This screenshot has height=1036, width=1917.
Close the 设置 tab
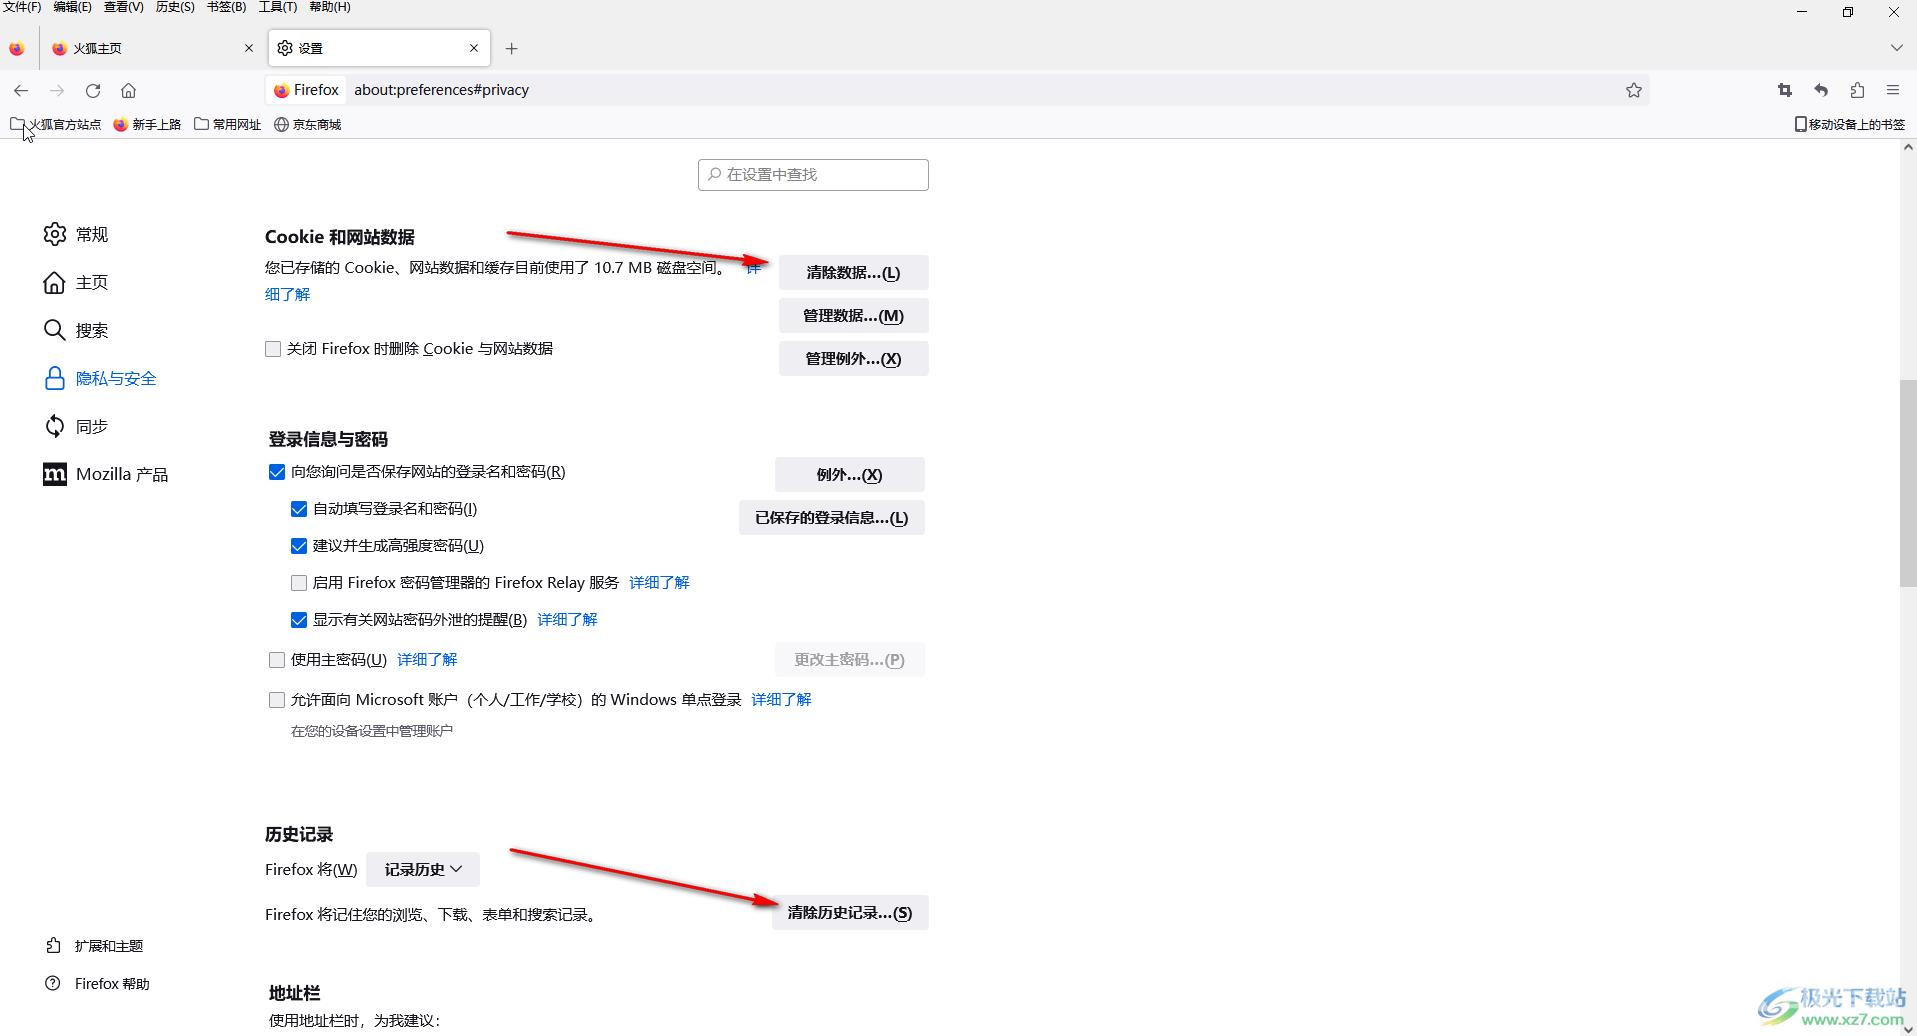click(474, 48)
